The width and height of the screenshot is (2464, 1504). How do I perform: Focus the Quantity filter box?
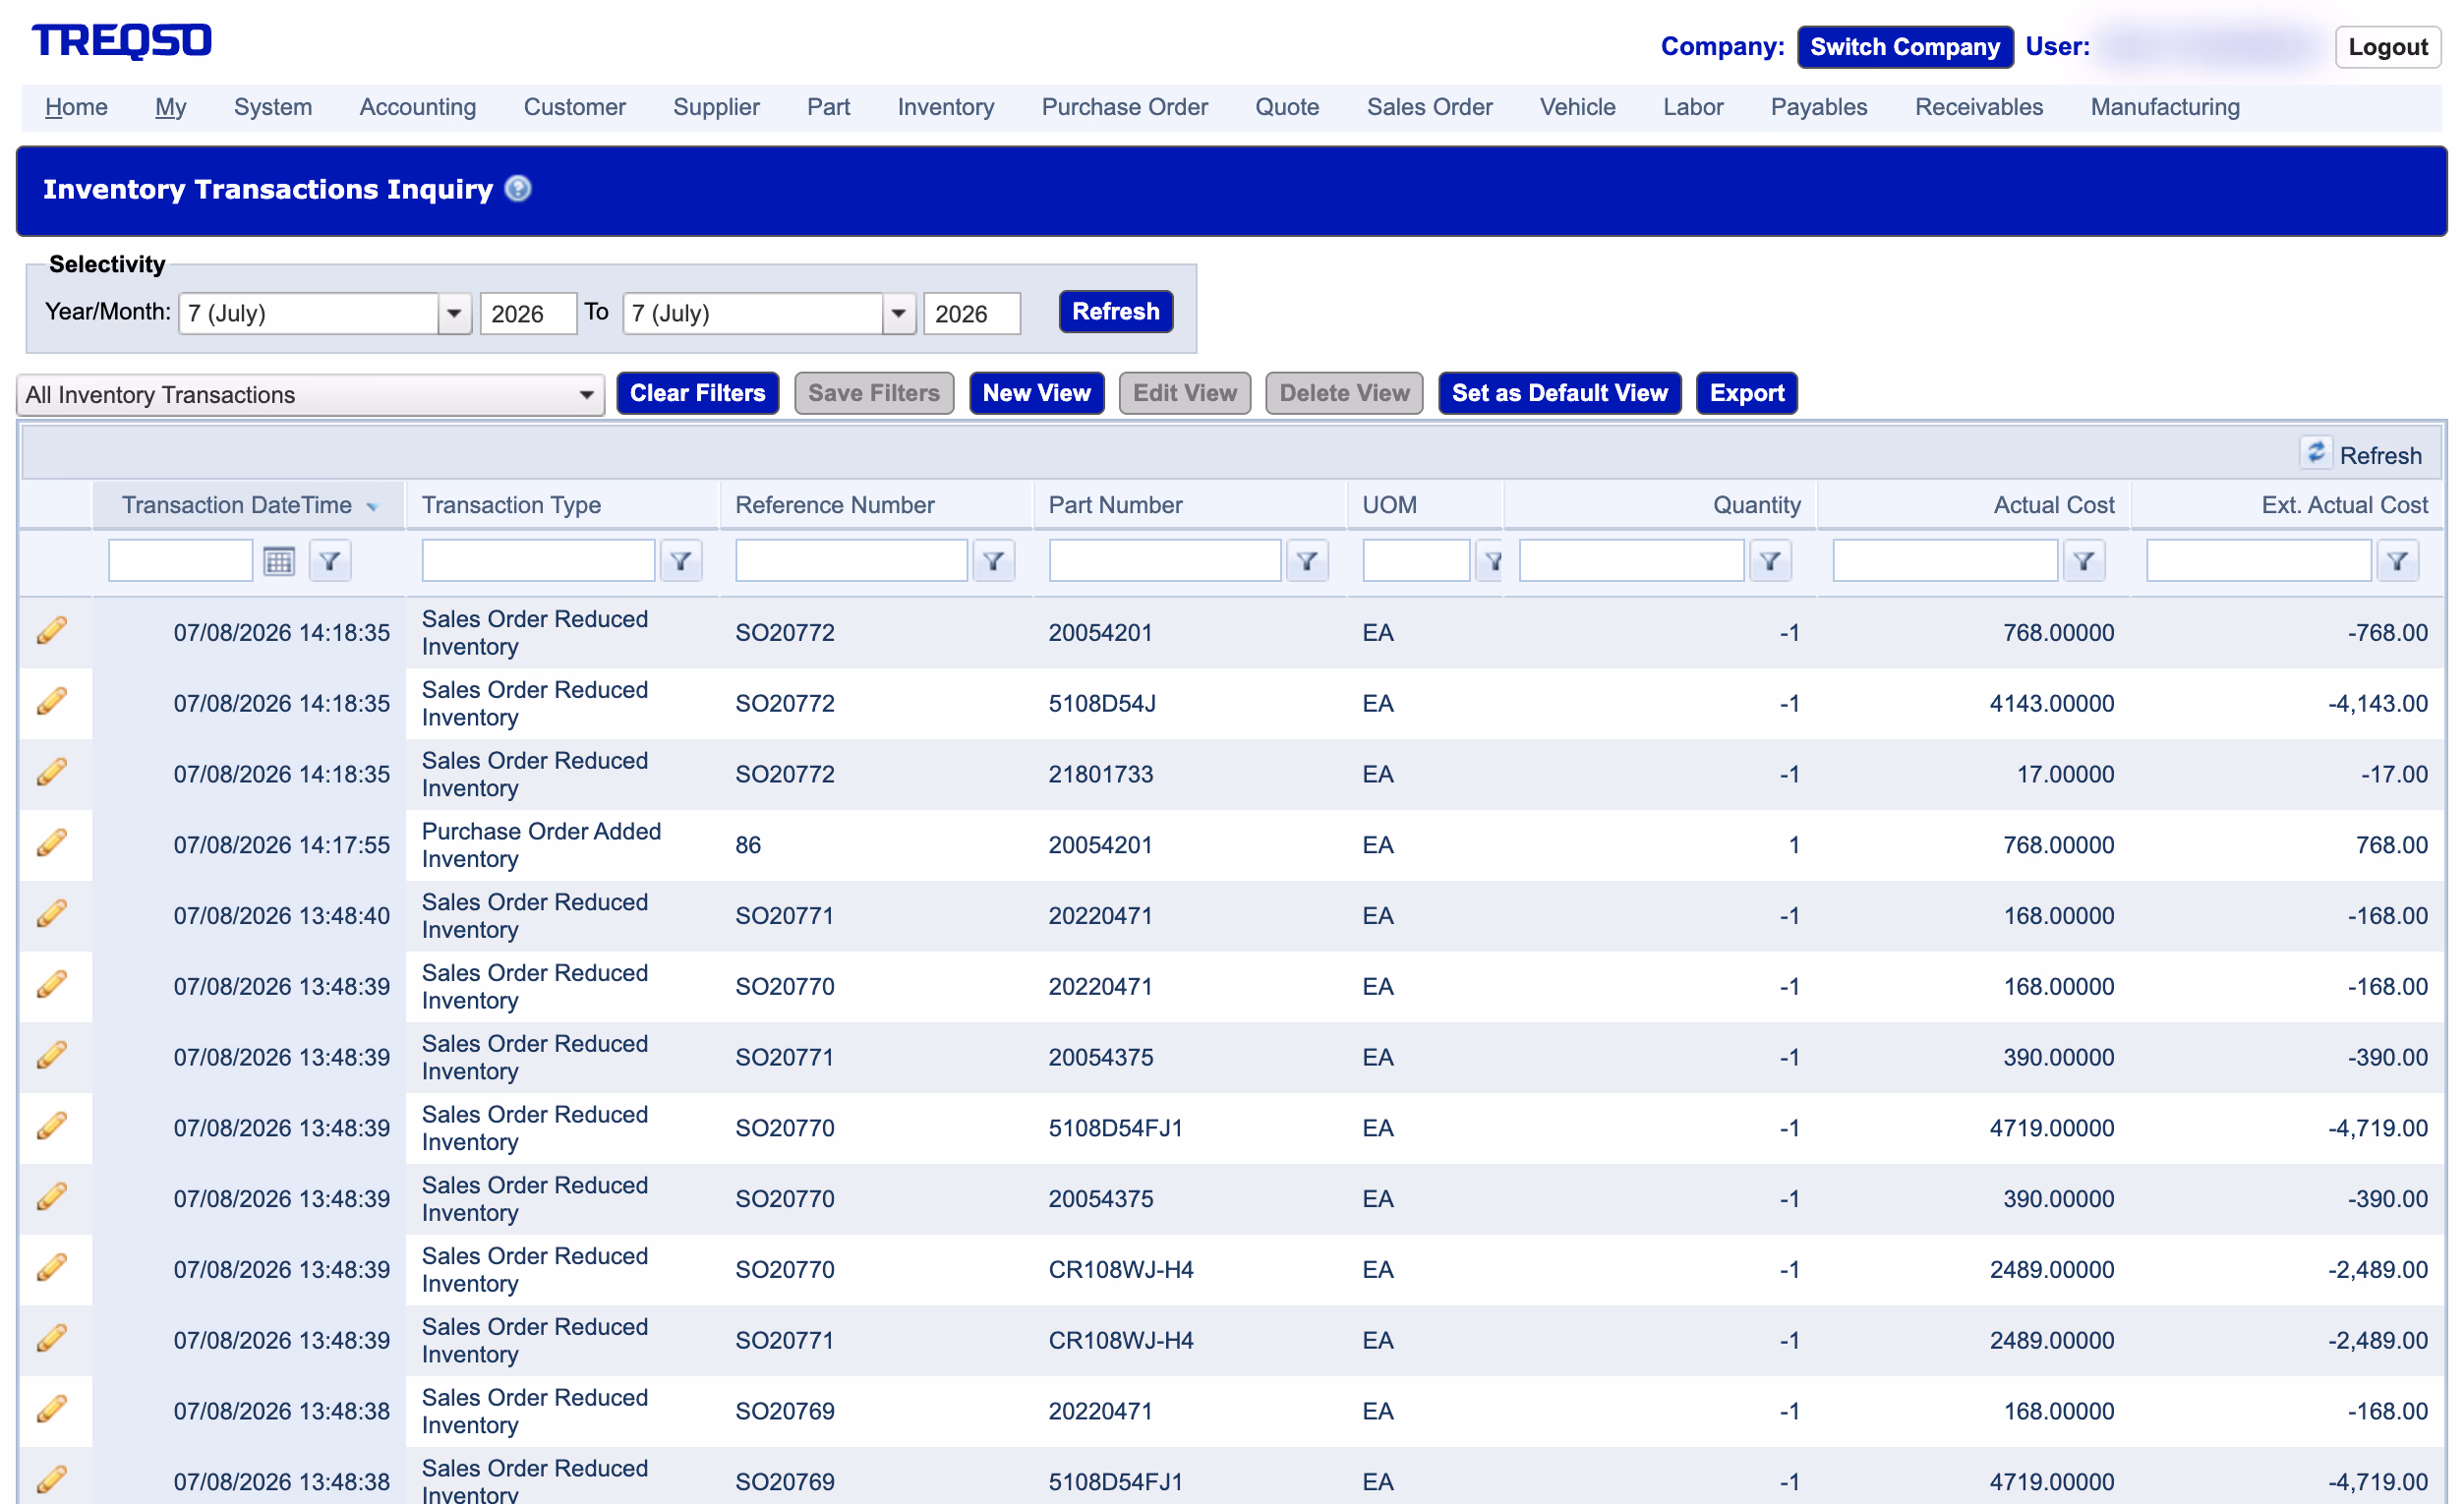1631,561
